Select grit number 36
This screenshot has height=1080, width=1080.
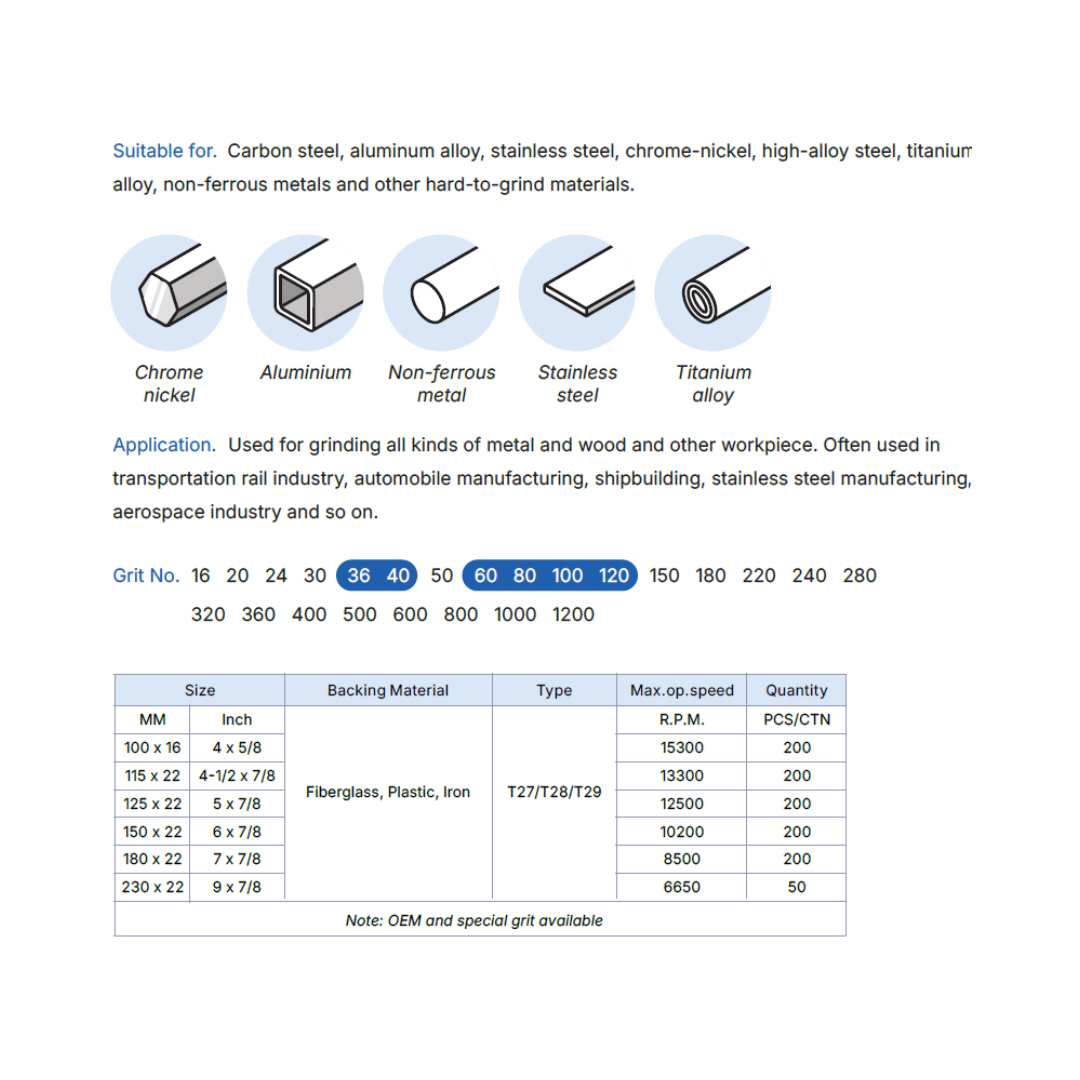point(359,575)
